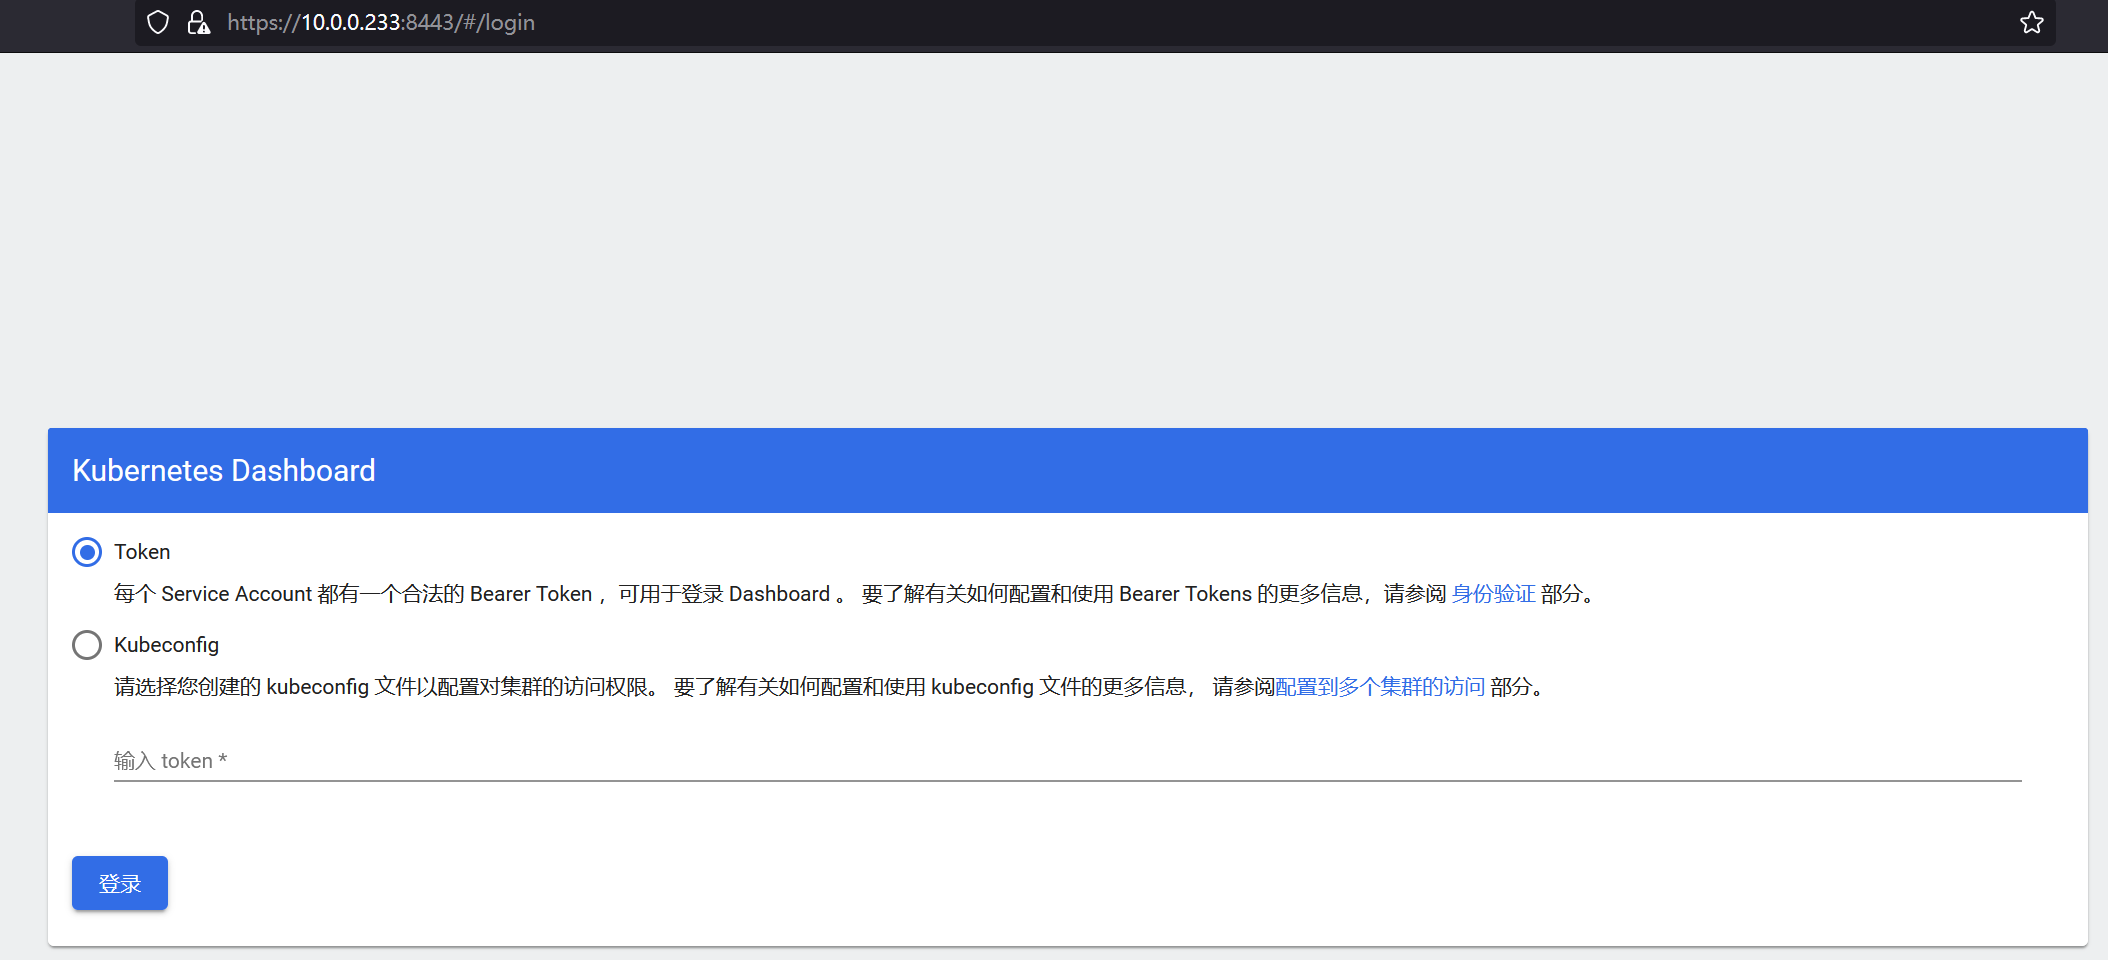The width and height of the screenshot is (2108, 960).
Task: Open the 身份验证 link
Action: click(x=1493, y=594)
